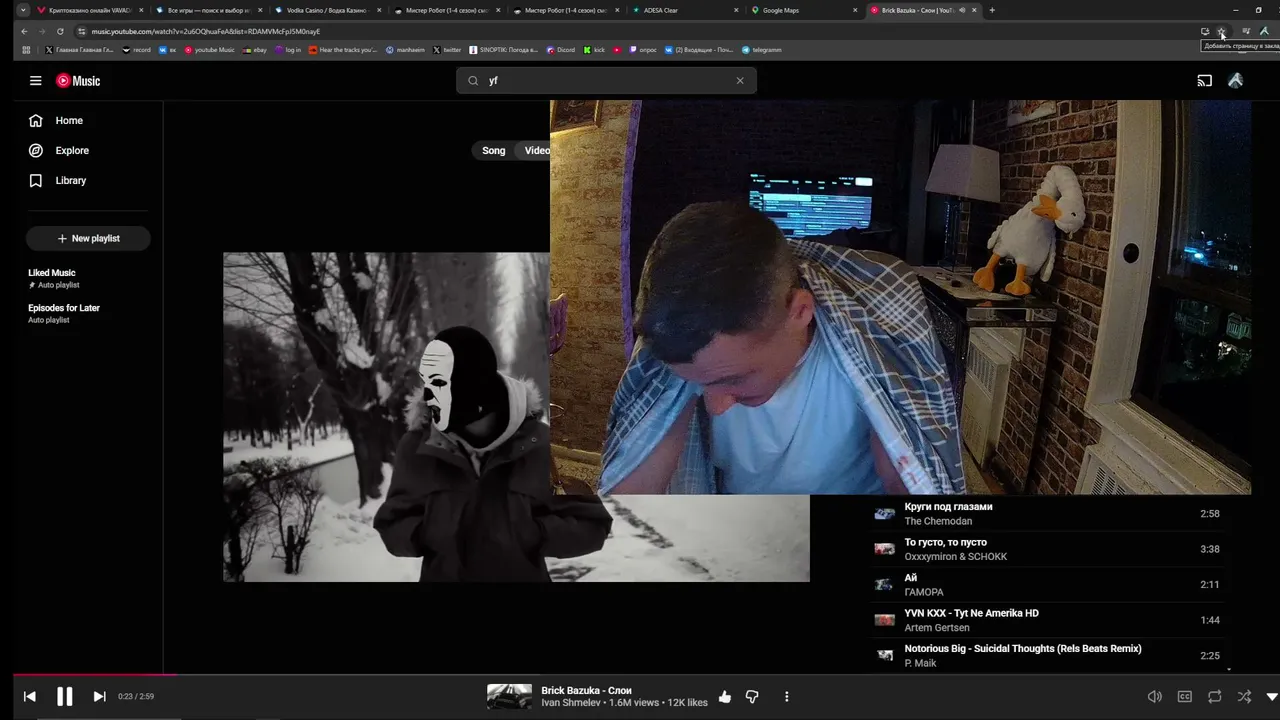Close the Google Maps tab
Image resolution: width=1280 pixels, height=720 pixels.
pyautogui.click(x=855, y=10)
